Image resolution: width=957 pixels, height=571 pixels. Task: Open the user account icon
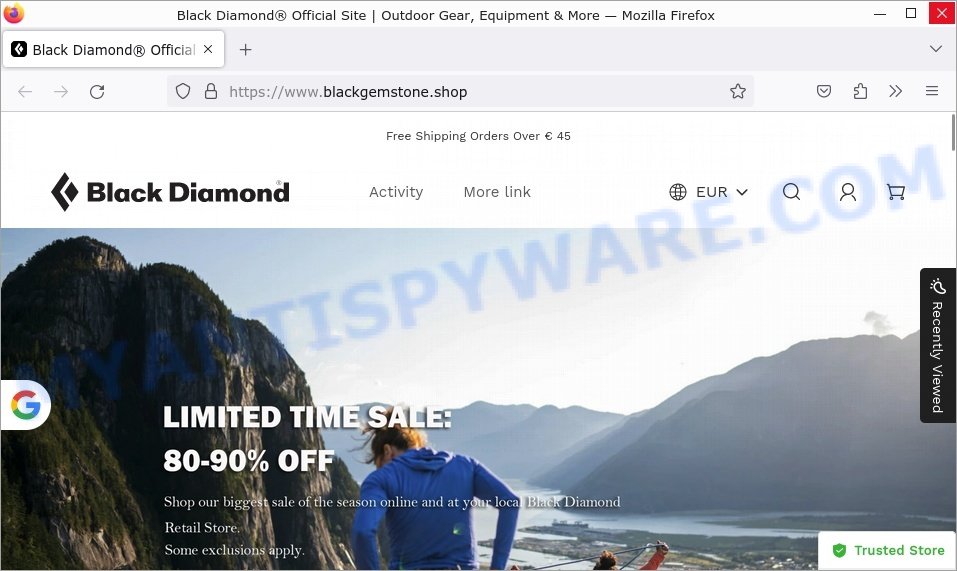pos(848,192)
